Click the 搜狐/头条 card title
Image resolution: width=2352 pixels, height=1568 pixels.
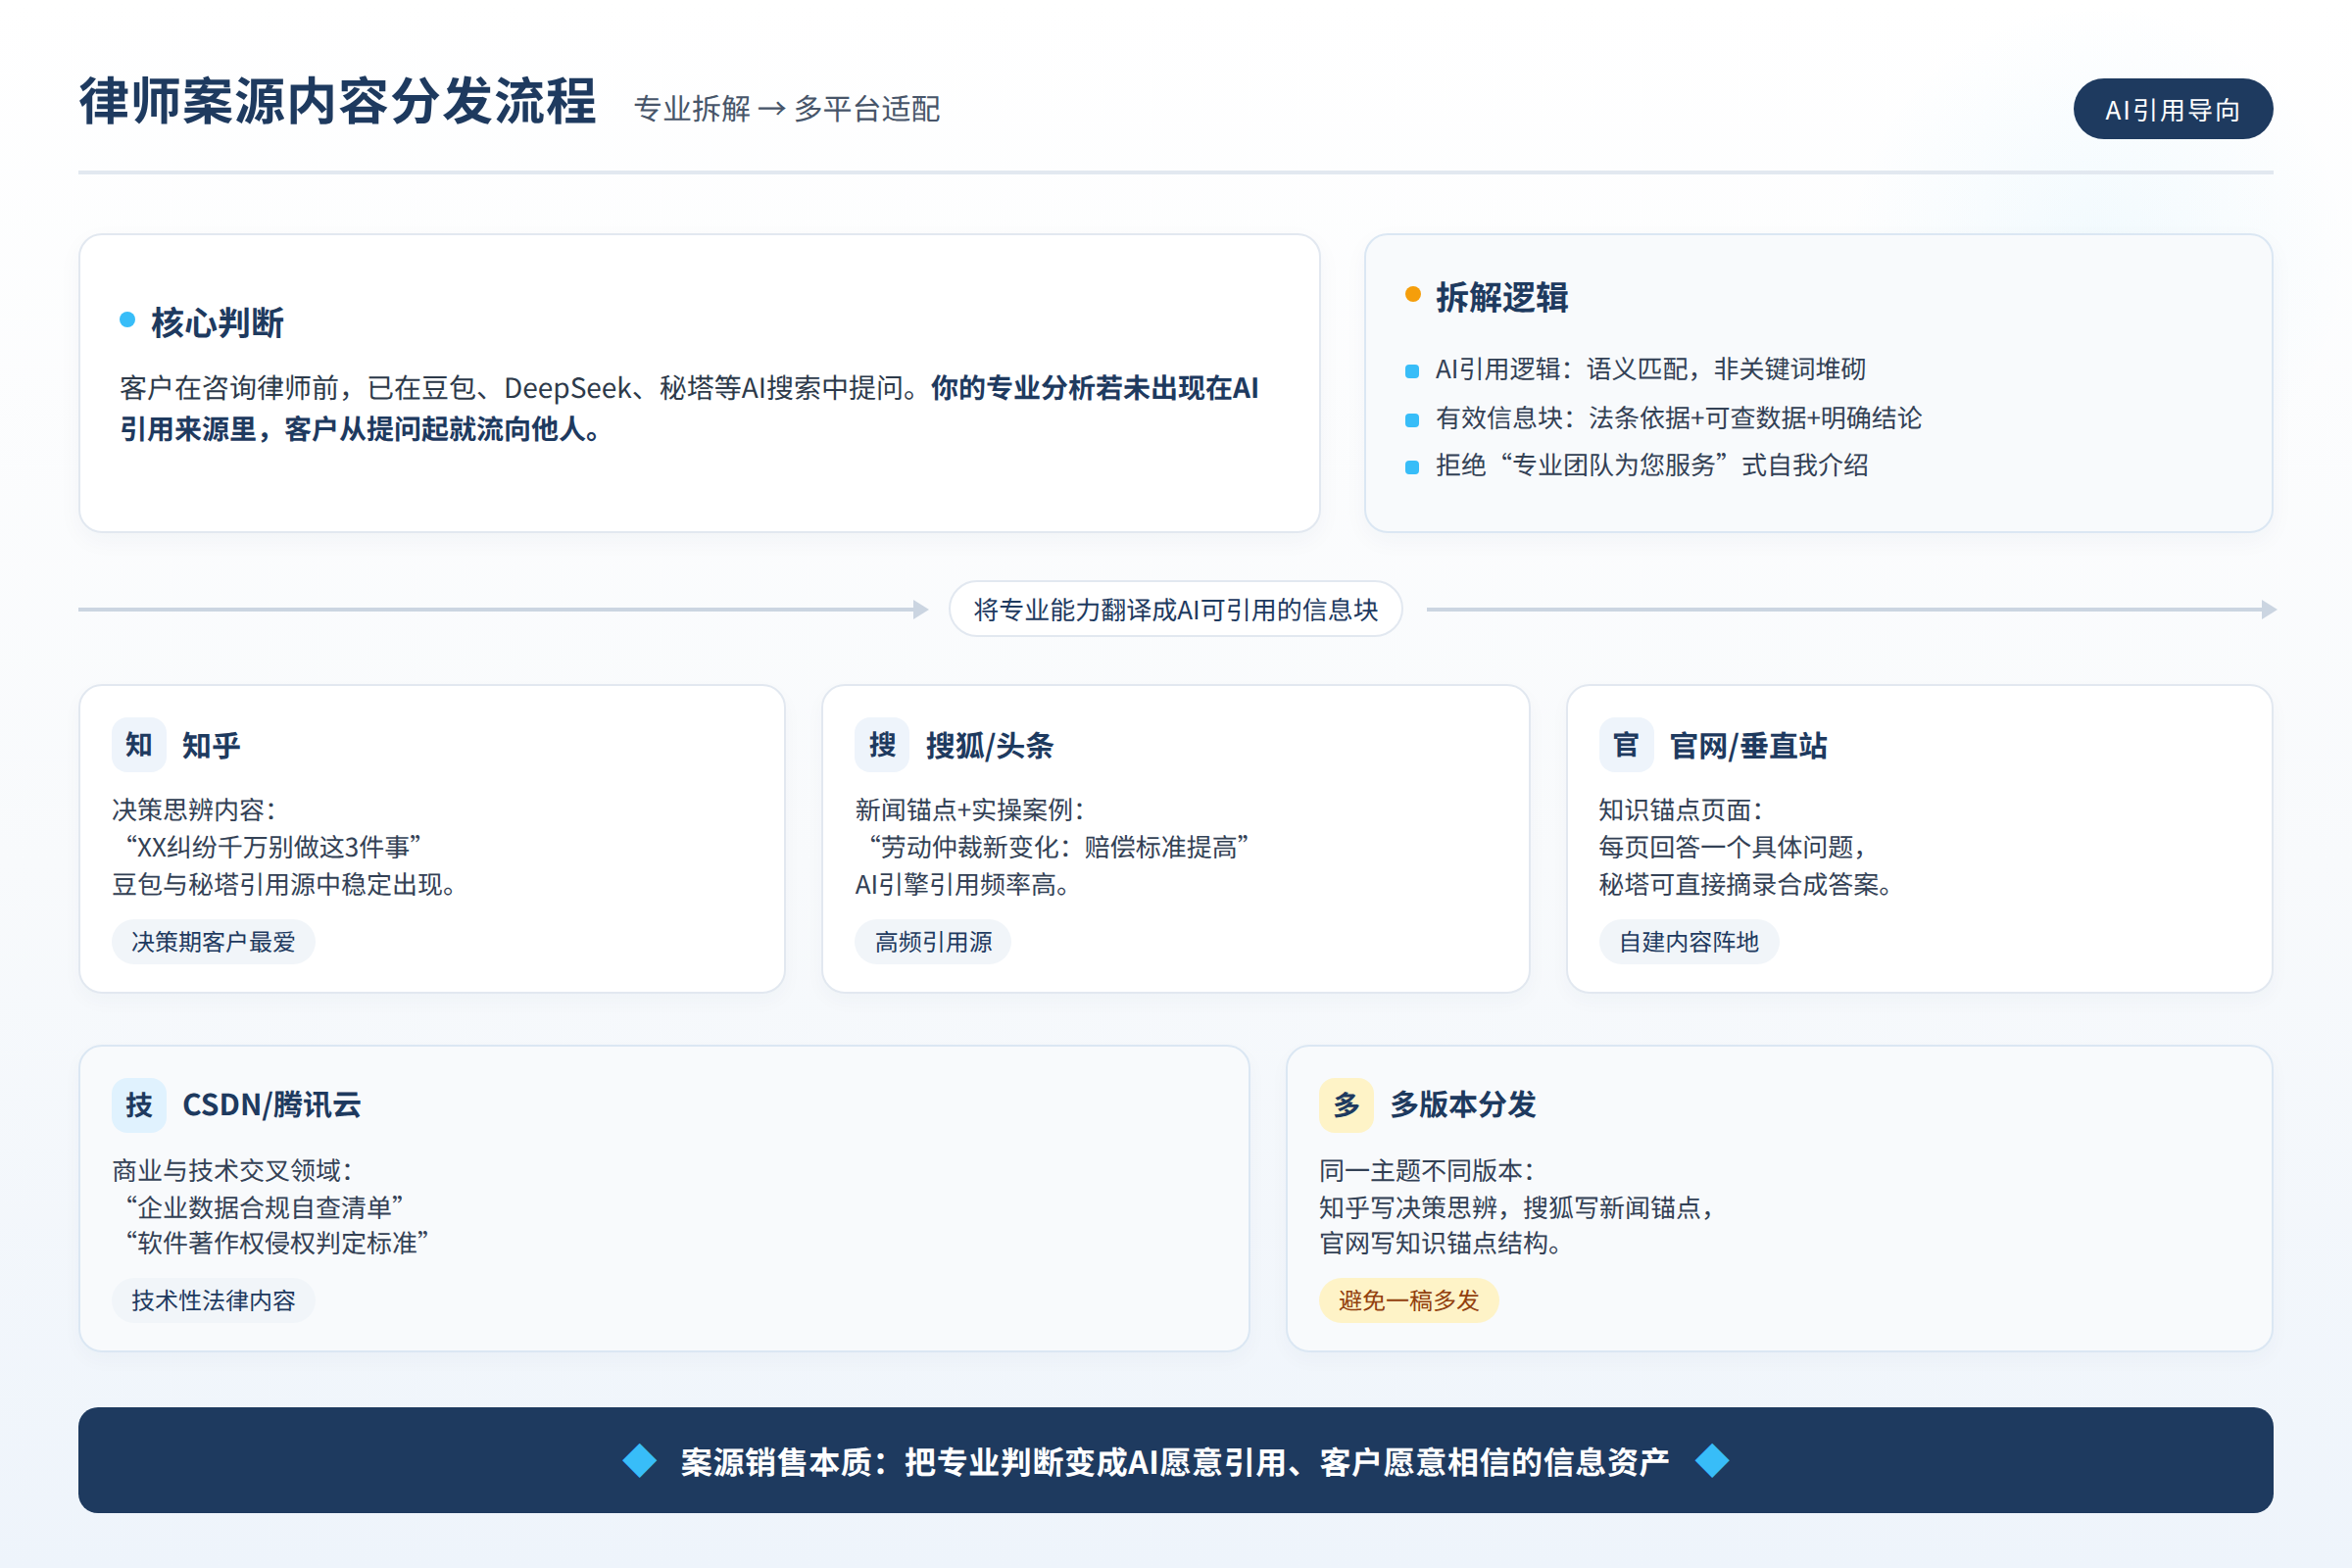[990, 746]
